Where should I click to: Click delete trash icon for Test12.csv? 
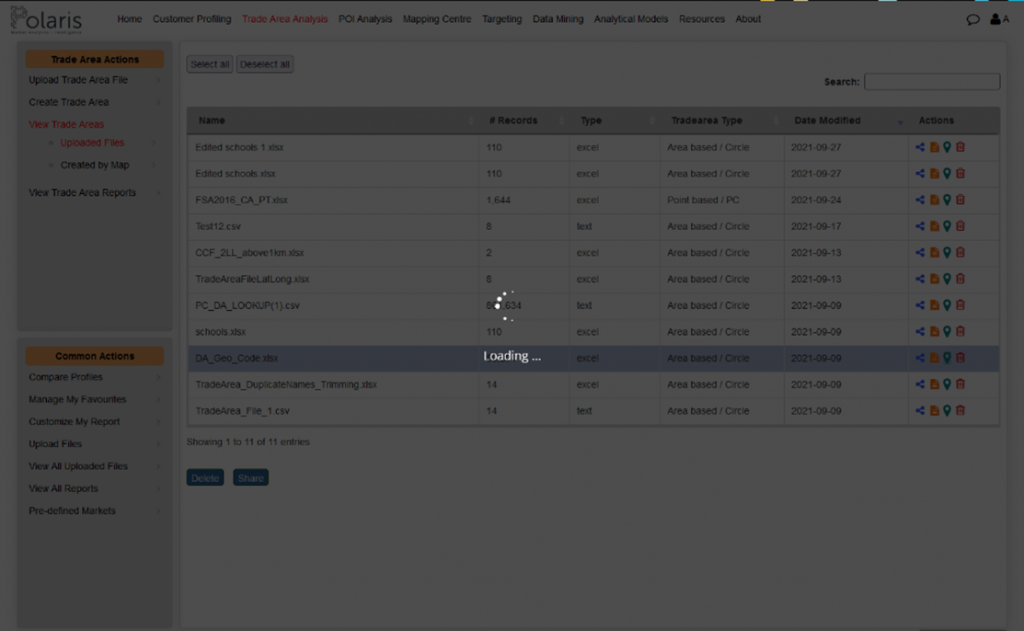(961, 226)
